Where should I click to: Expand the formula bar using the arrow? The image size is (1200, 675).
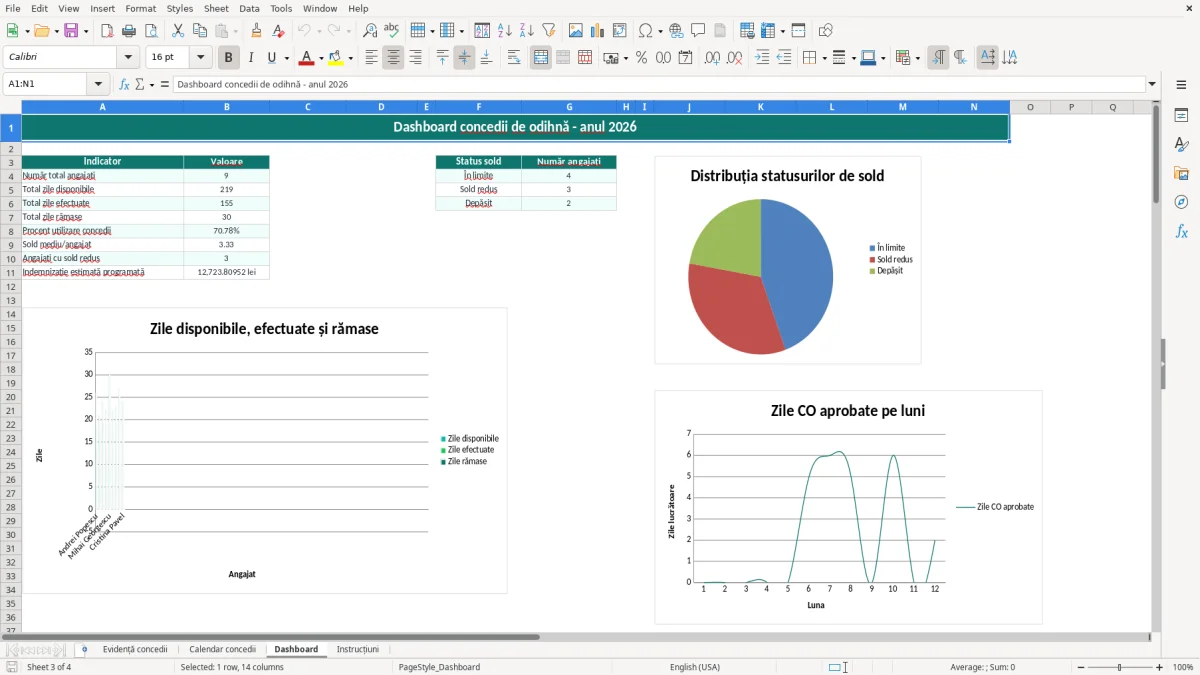(1152, 84)
